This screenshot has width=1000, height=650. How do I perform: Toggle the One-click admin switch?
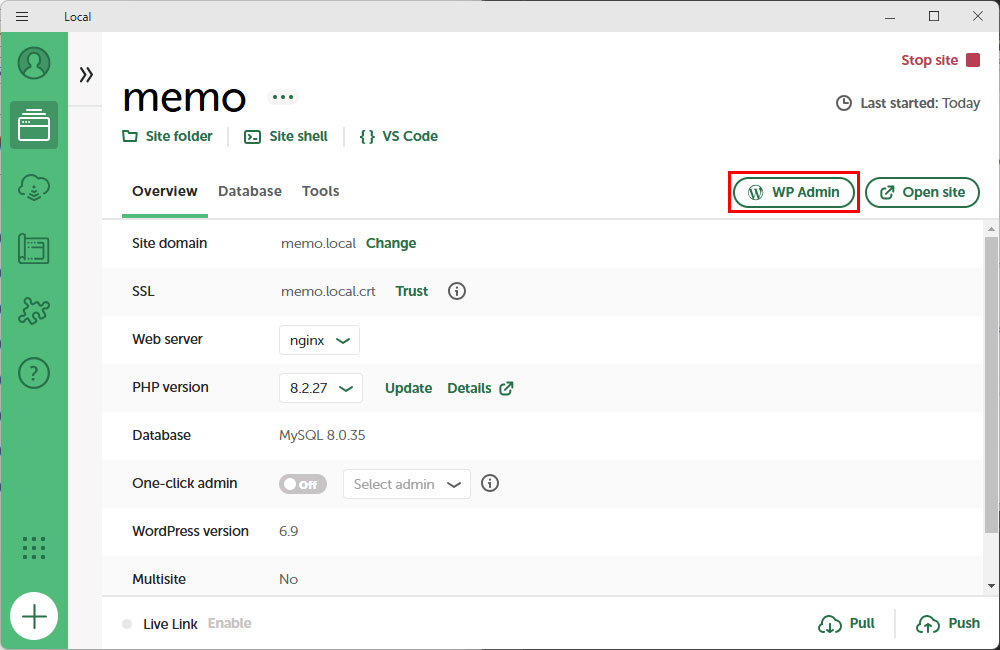(302, 484)
